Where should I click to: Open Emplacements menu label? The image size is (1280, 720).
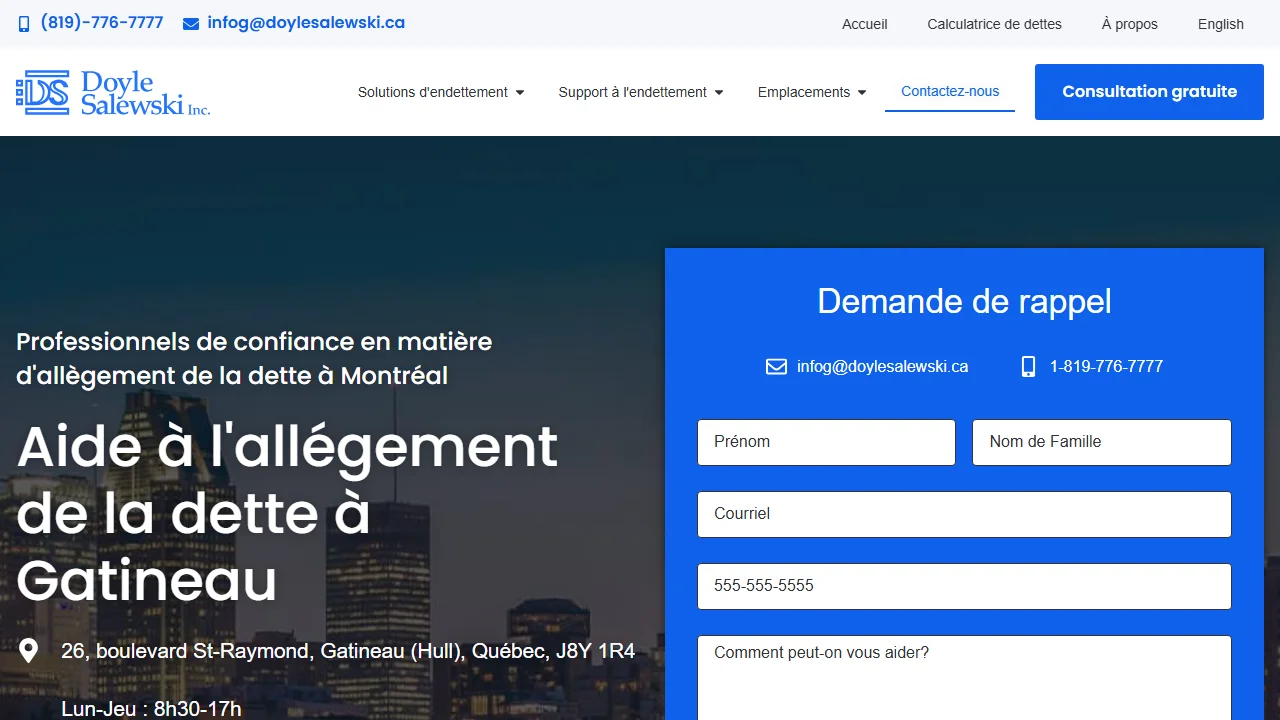pos(804,92)
